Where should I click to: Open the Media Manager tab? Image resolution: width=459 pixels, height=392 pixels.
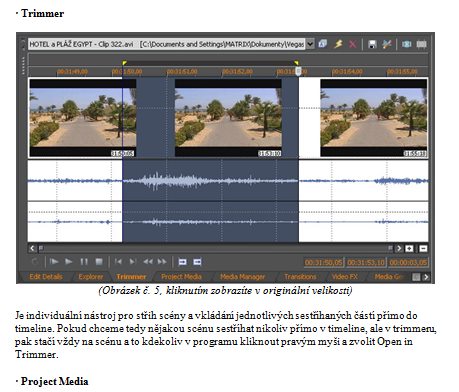point(243,277)
